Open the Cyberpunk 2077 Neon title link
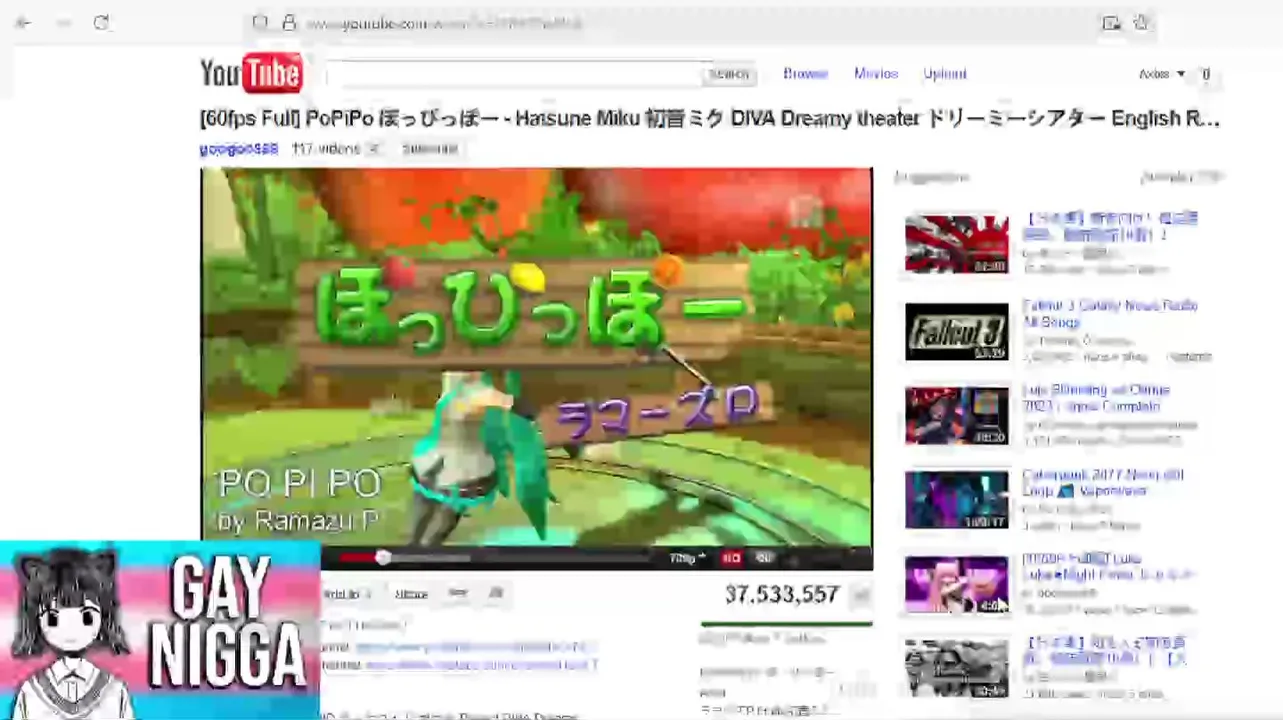 [x=1103, y=483]
